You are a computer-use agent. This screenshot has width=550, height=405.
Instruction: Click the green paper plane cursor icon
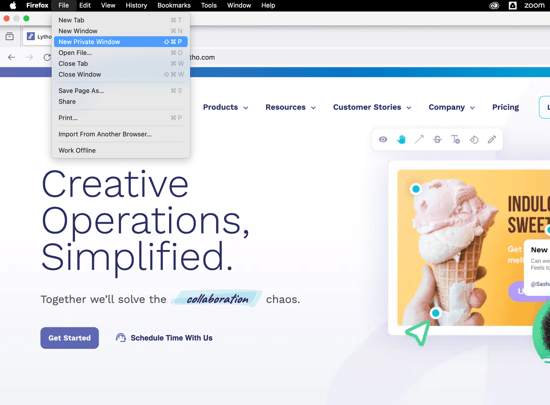tap(418, 332)
